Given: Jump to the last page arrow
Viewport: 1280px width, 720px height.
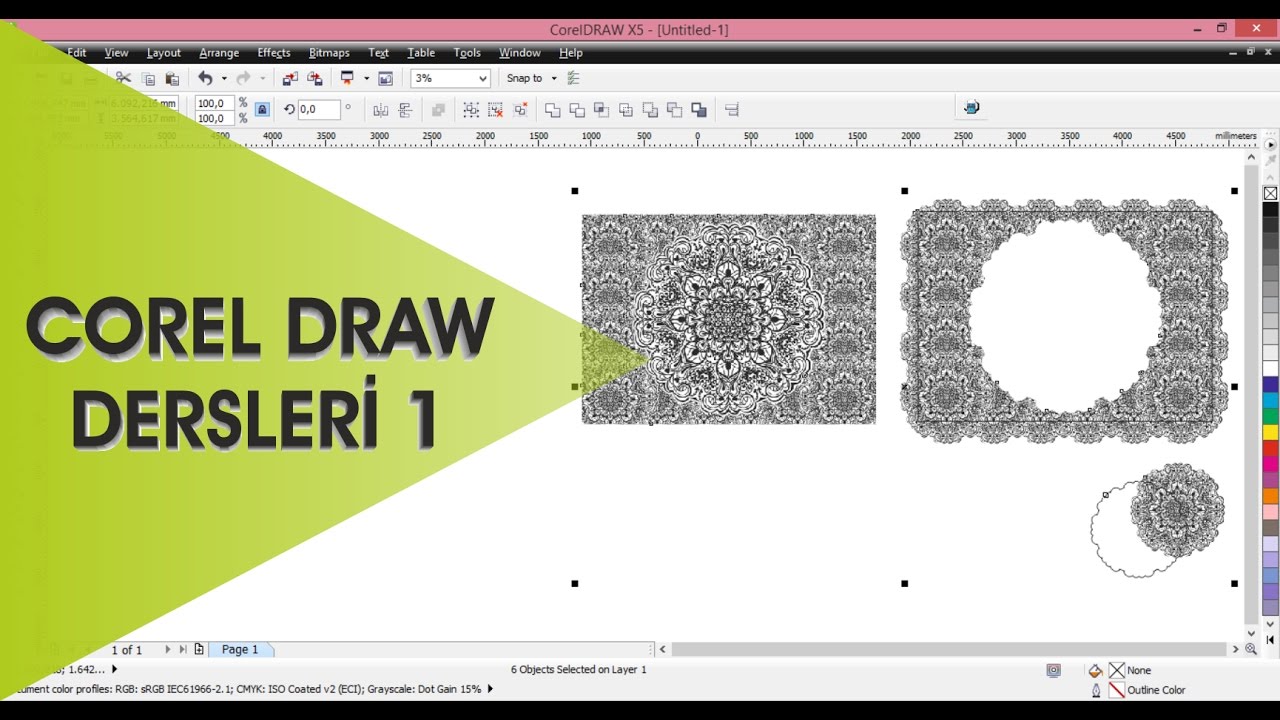Looking at the screenshot, I should click(x=183, y=649).
